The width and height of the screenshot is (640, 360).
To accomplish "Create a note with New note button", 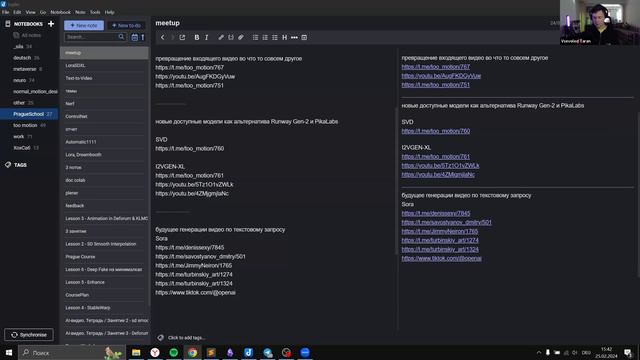I will pyautogui.click(x=84, y=25).
